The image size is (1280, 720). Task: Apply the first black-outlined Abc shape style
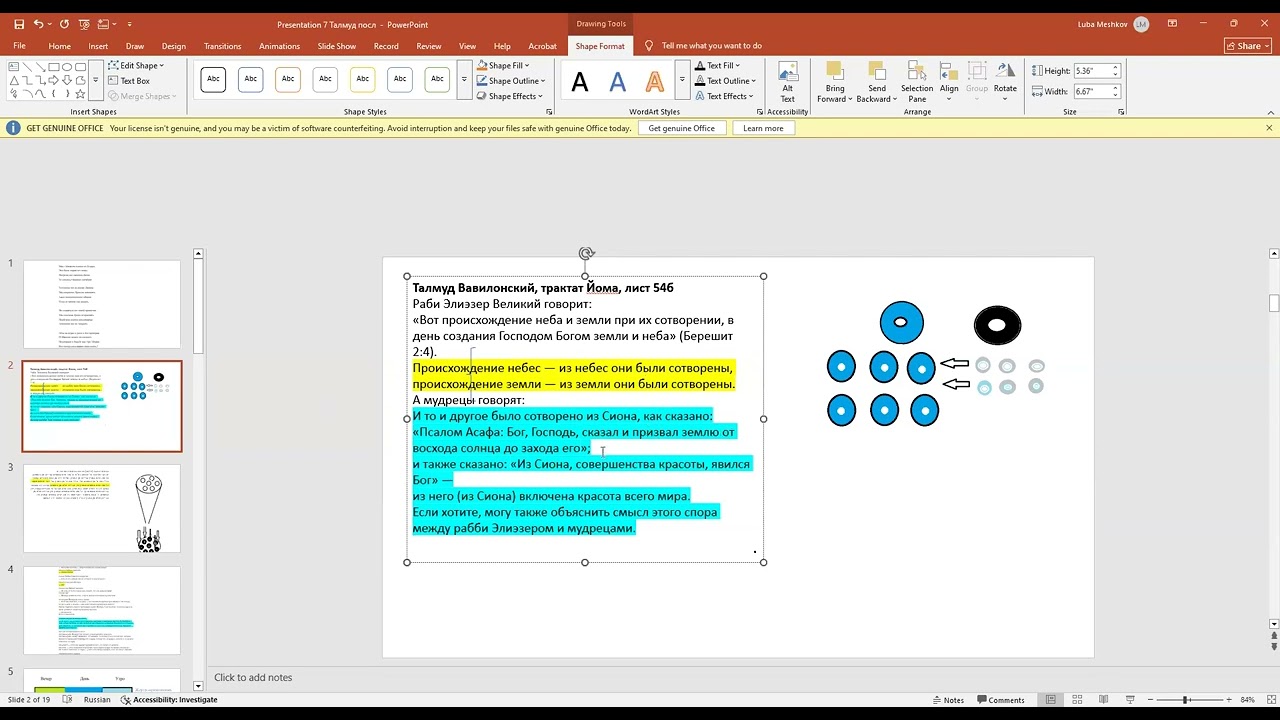click(x=213, y=79)
